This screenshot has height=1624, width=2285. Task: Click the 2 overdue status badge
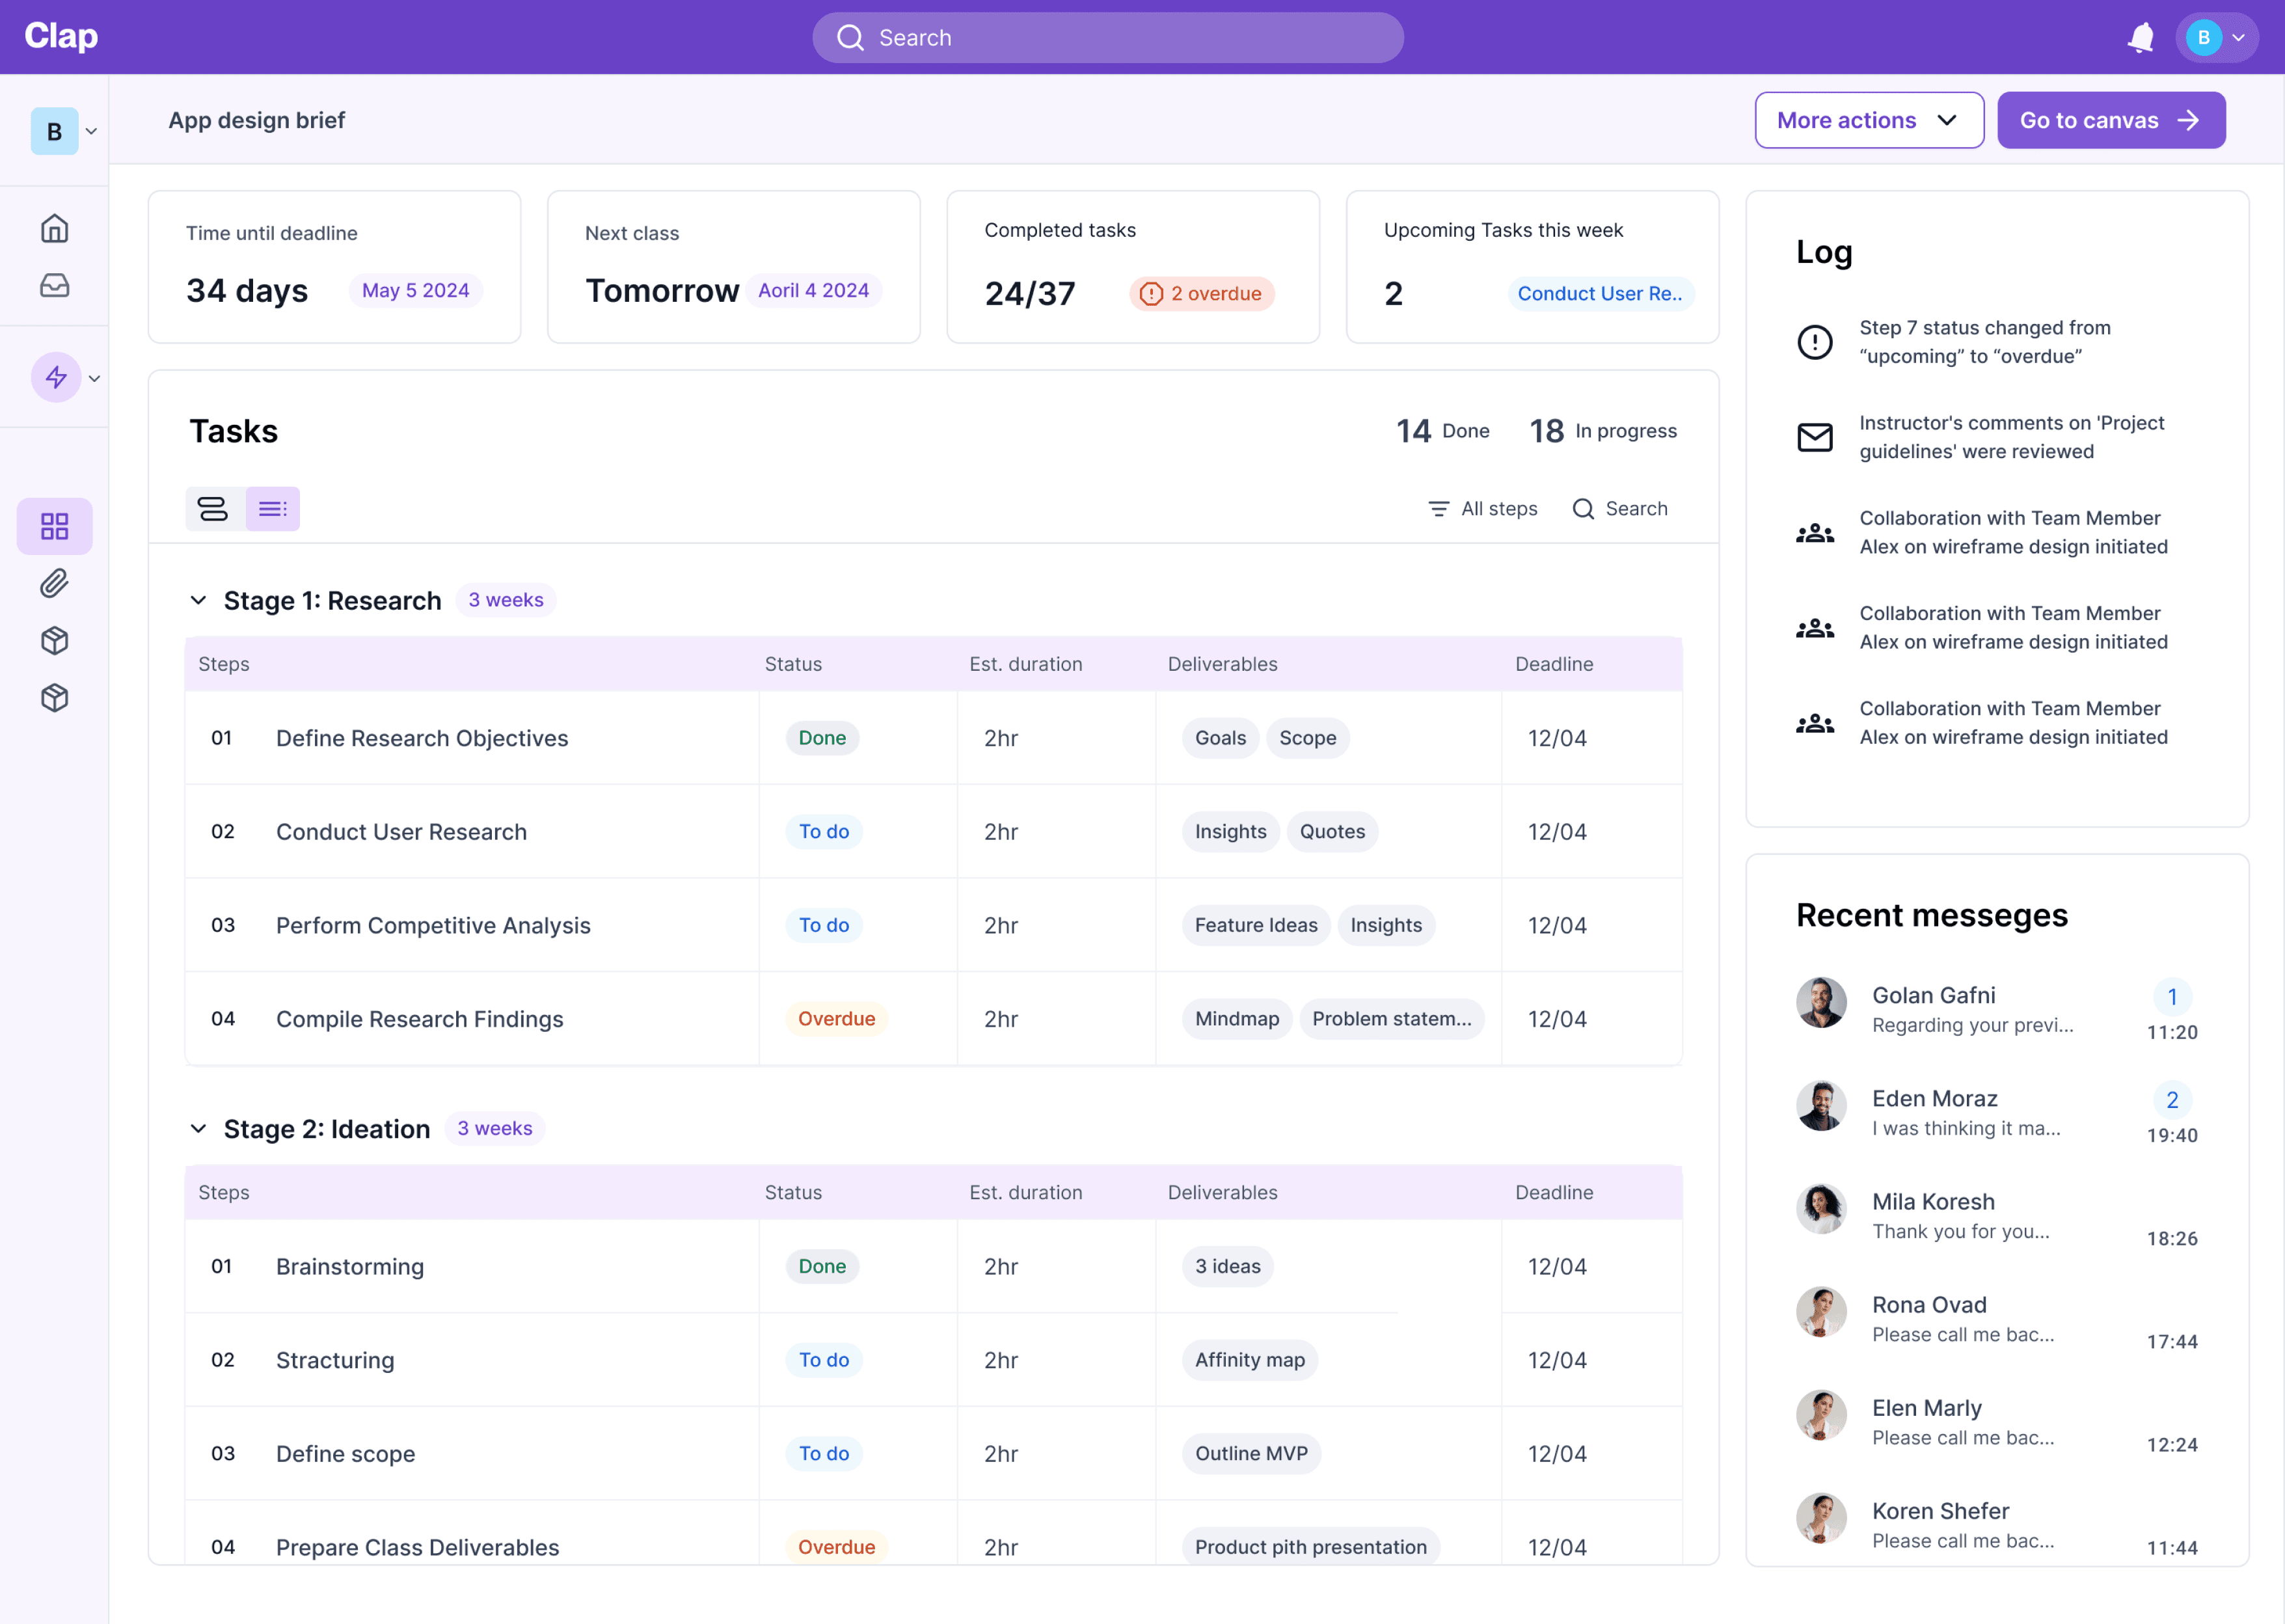click(1201, 294)
